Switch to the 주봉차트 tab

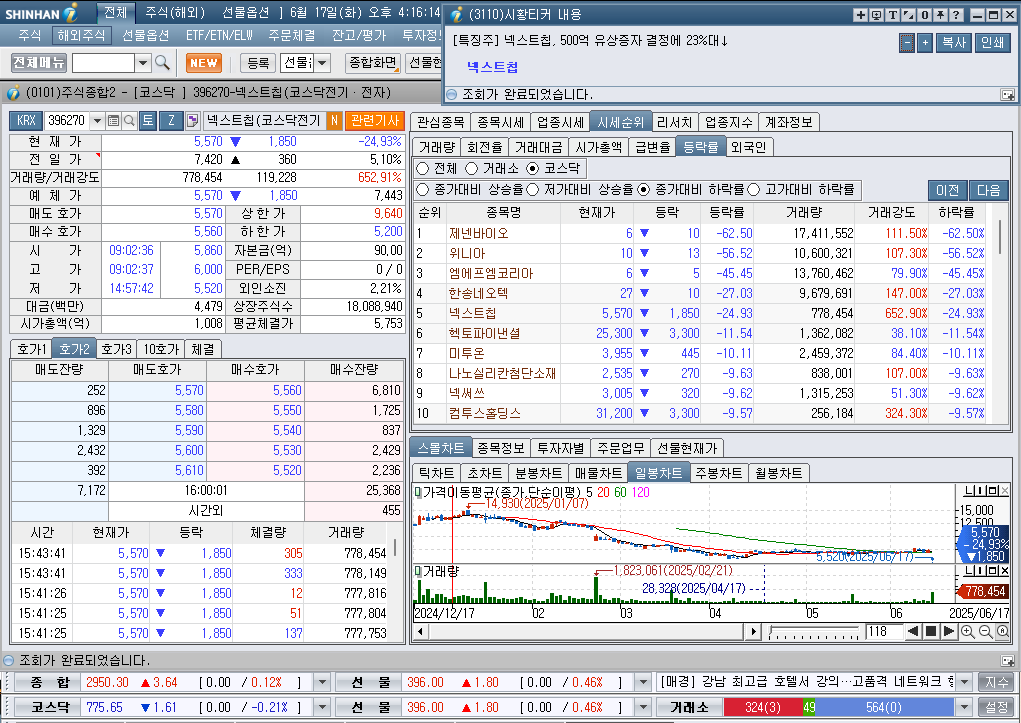718,474
